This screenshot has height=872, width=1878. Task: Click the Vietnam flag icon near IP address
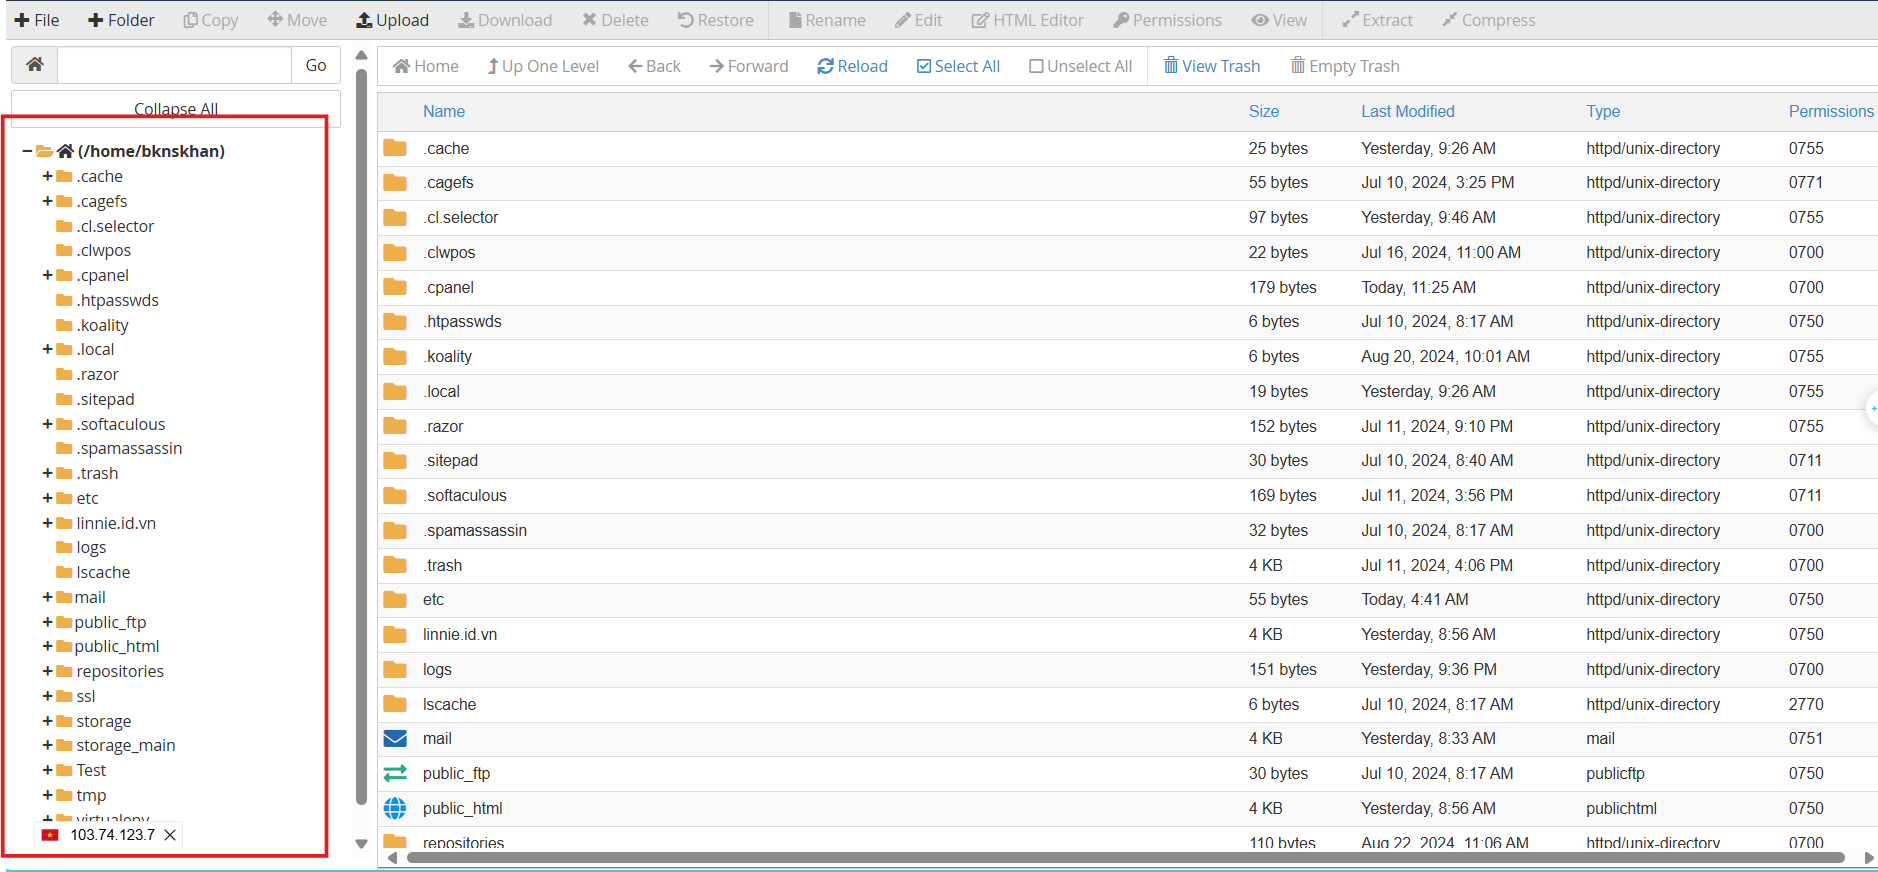tap(50, 835)
